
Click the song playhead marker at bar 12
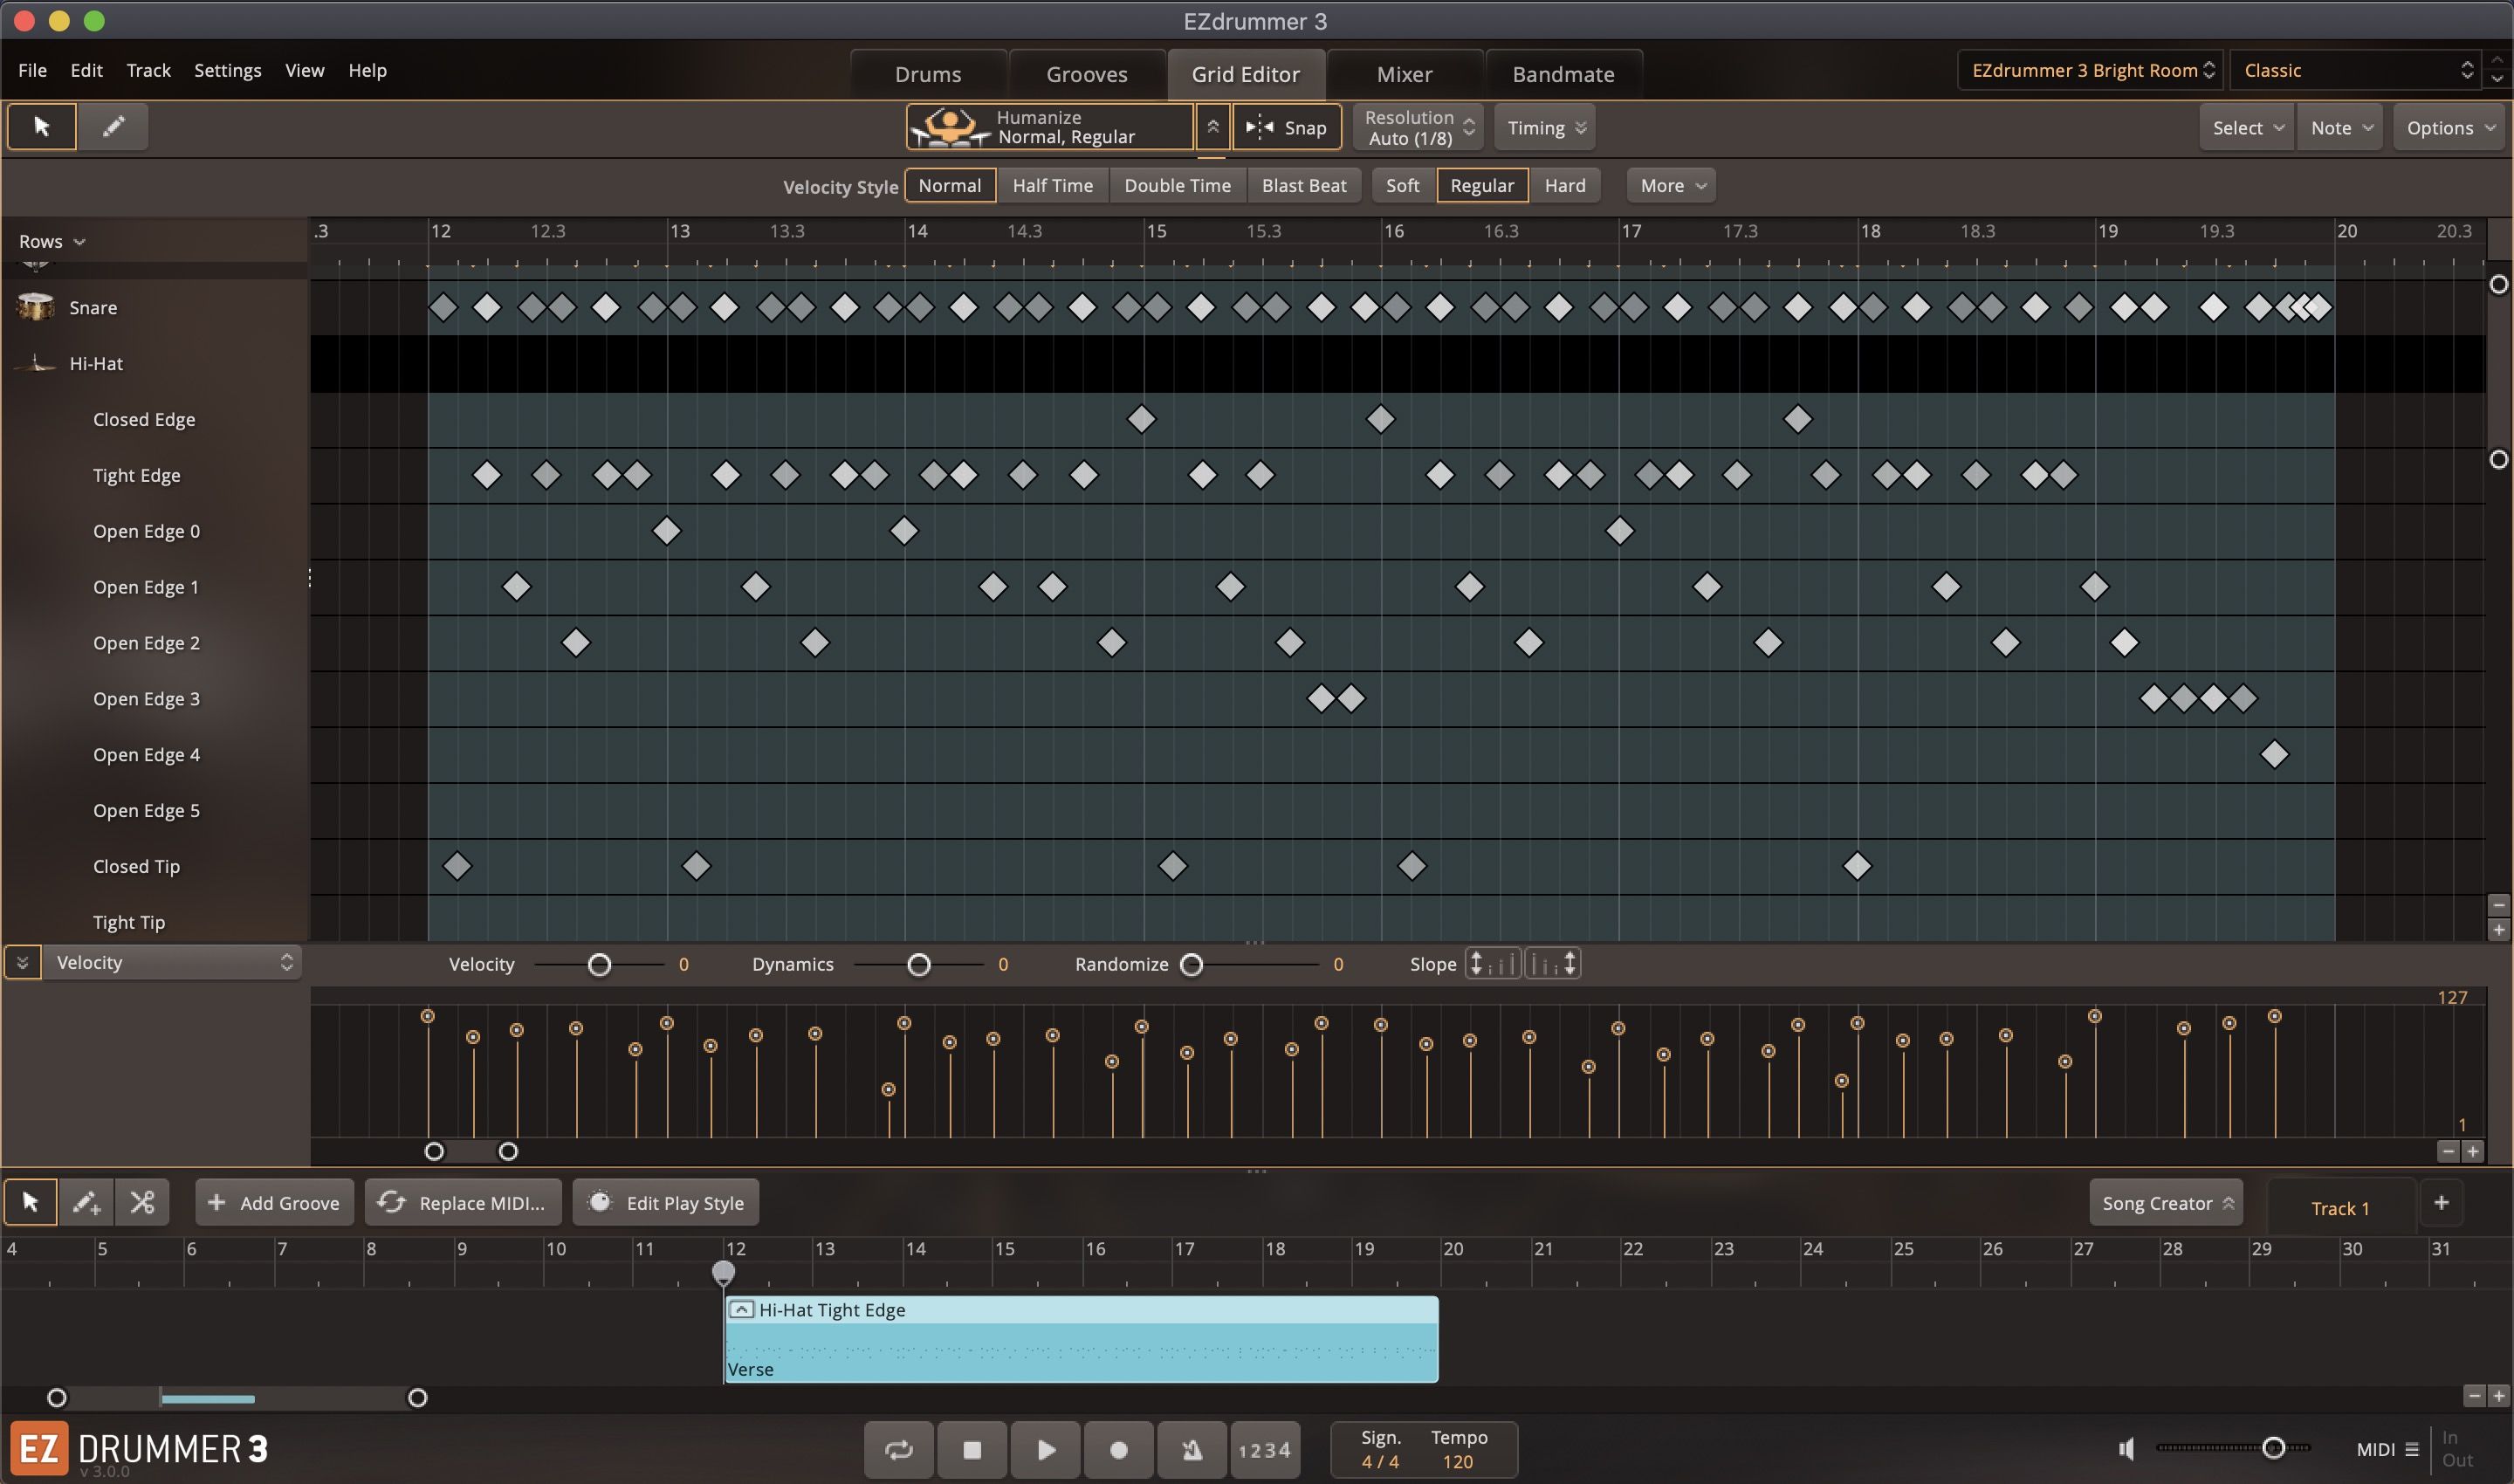pyautogui.click(x=723, y=1272)
